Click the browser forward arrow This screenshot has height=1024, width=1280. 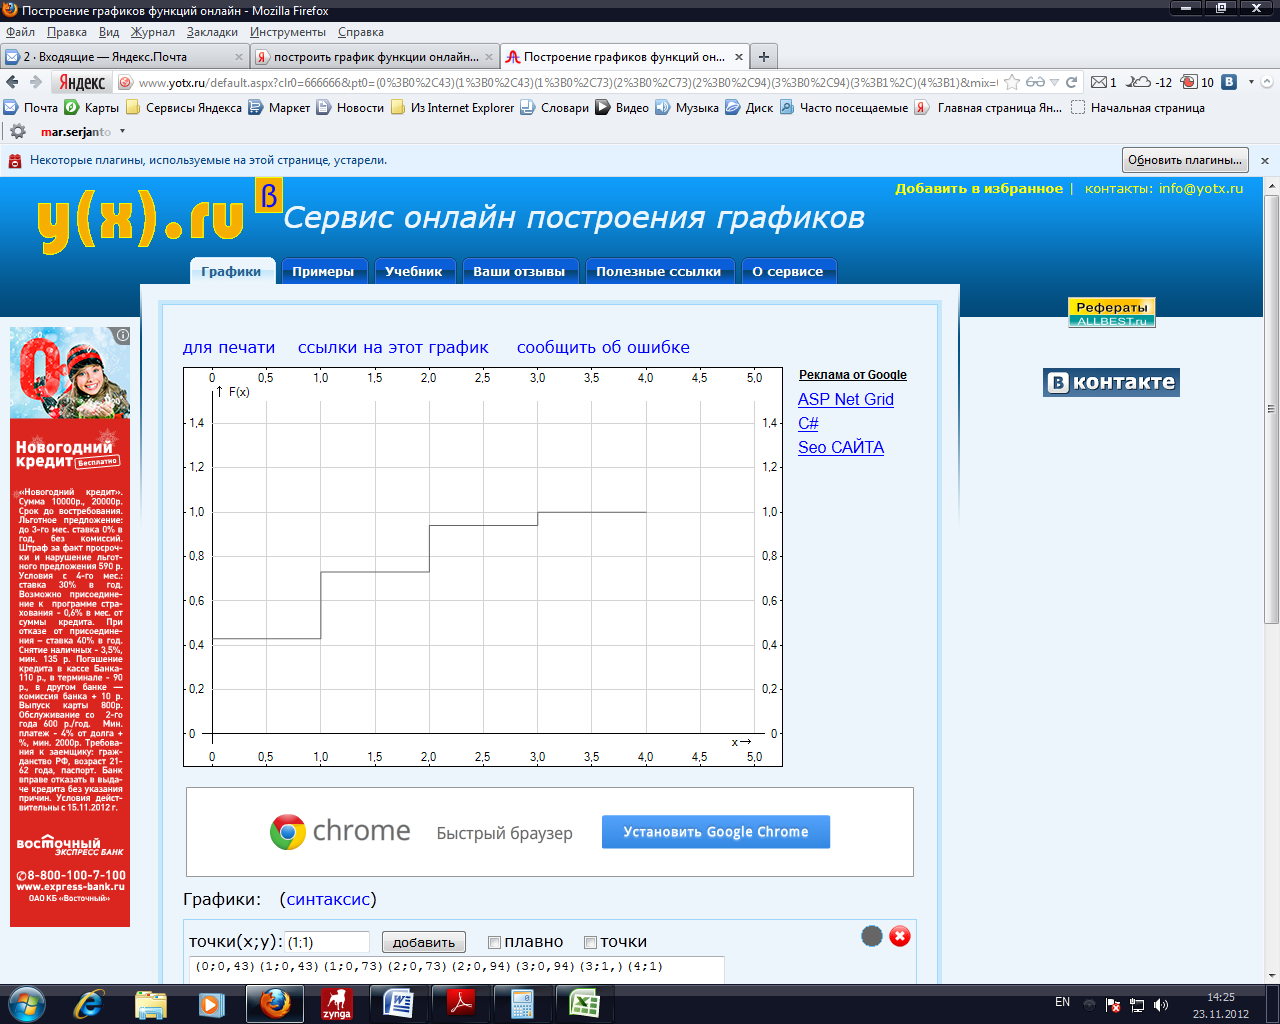36,82
